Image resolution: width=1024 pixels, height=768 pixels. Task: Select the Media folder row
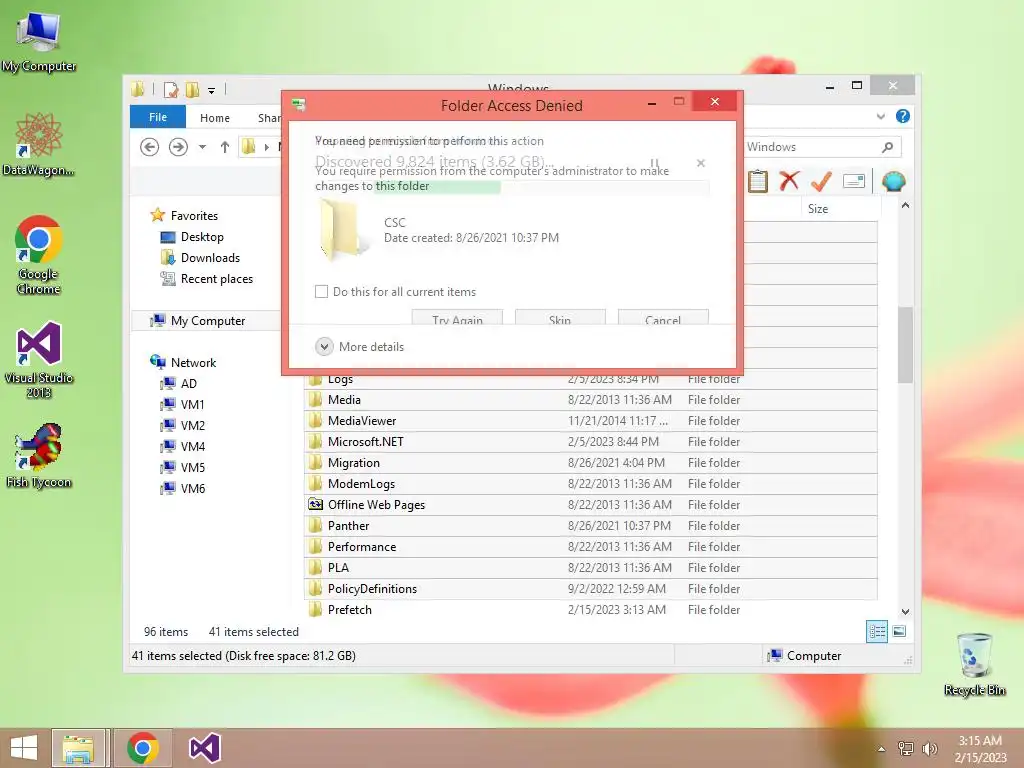coord(590,400)
